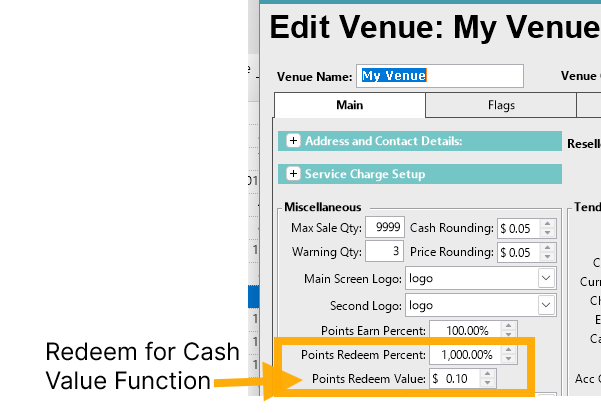Viewport: 601px width, 413px height.
Task: Lower Points Earn Percent using down arrow
Action: [509, 334]
